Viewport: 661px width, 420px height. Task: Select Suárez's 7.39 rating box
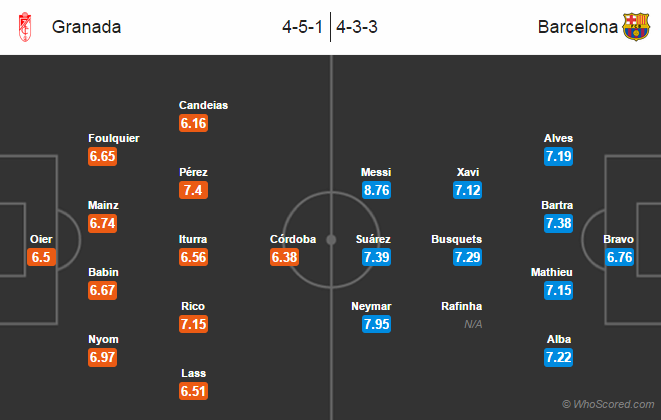(x=376, y=257)
